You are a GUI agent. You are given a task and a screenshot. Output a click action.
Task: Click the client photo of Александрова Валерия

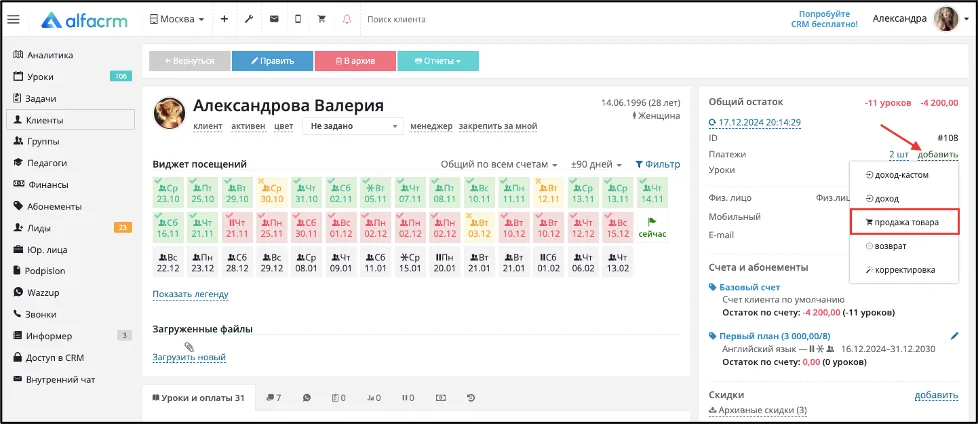coord(169,113)
